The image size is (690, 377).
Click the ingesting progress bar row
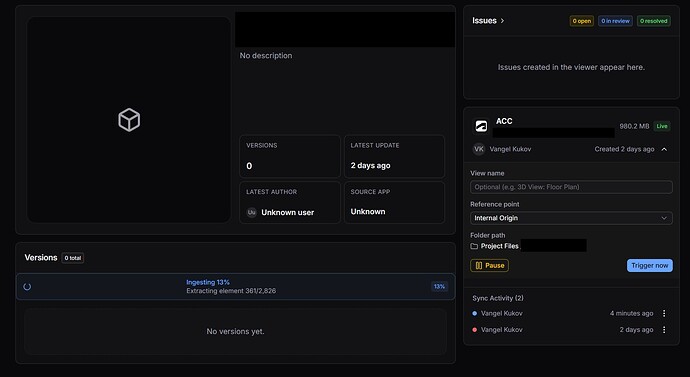235,287
